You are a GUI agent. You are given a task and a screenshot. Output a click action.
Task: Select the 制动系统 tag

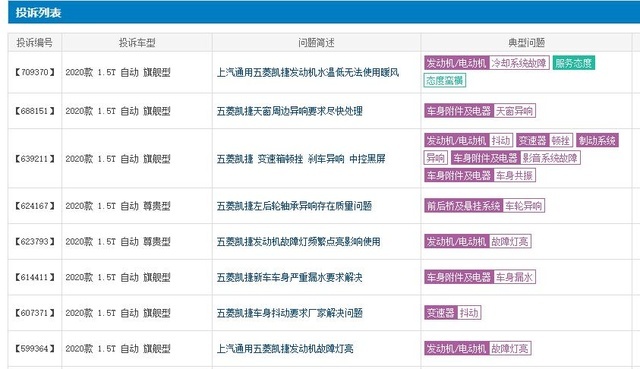597,140
